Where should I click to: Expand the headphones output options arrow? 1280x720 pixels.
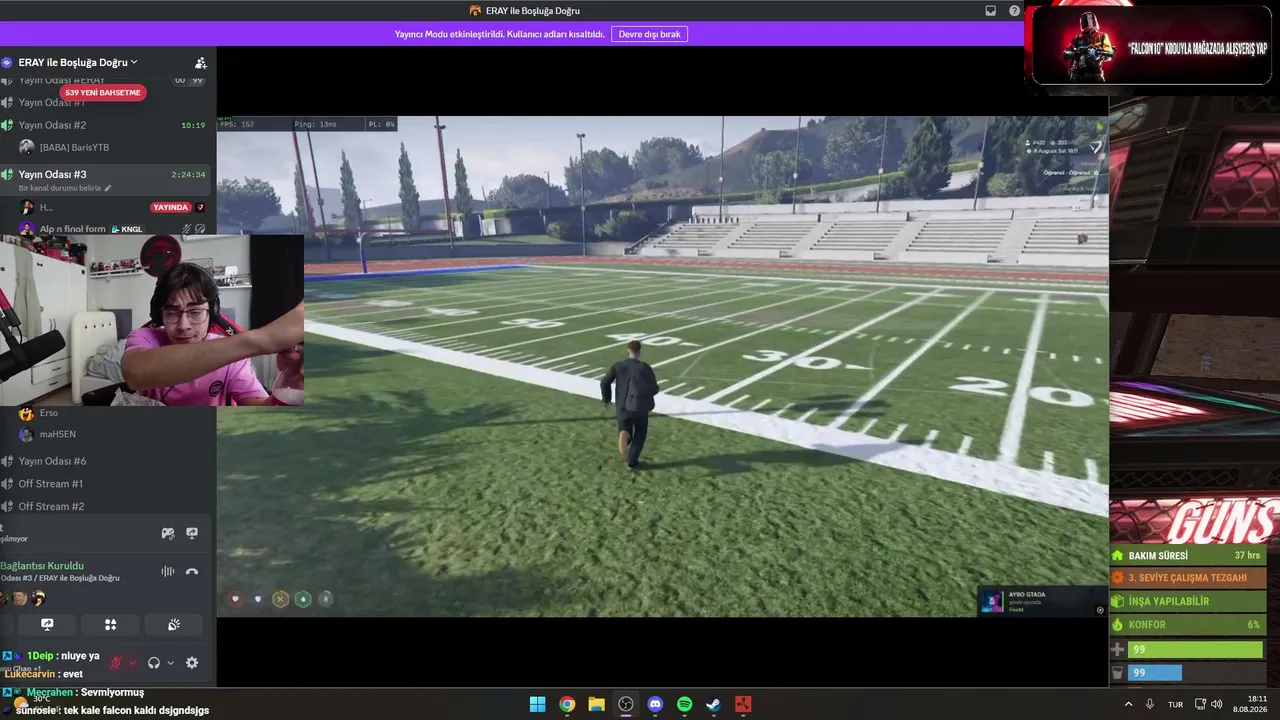[x=170, y=663]
